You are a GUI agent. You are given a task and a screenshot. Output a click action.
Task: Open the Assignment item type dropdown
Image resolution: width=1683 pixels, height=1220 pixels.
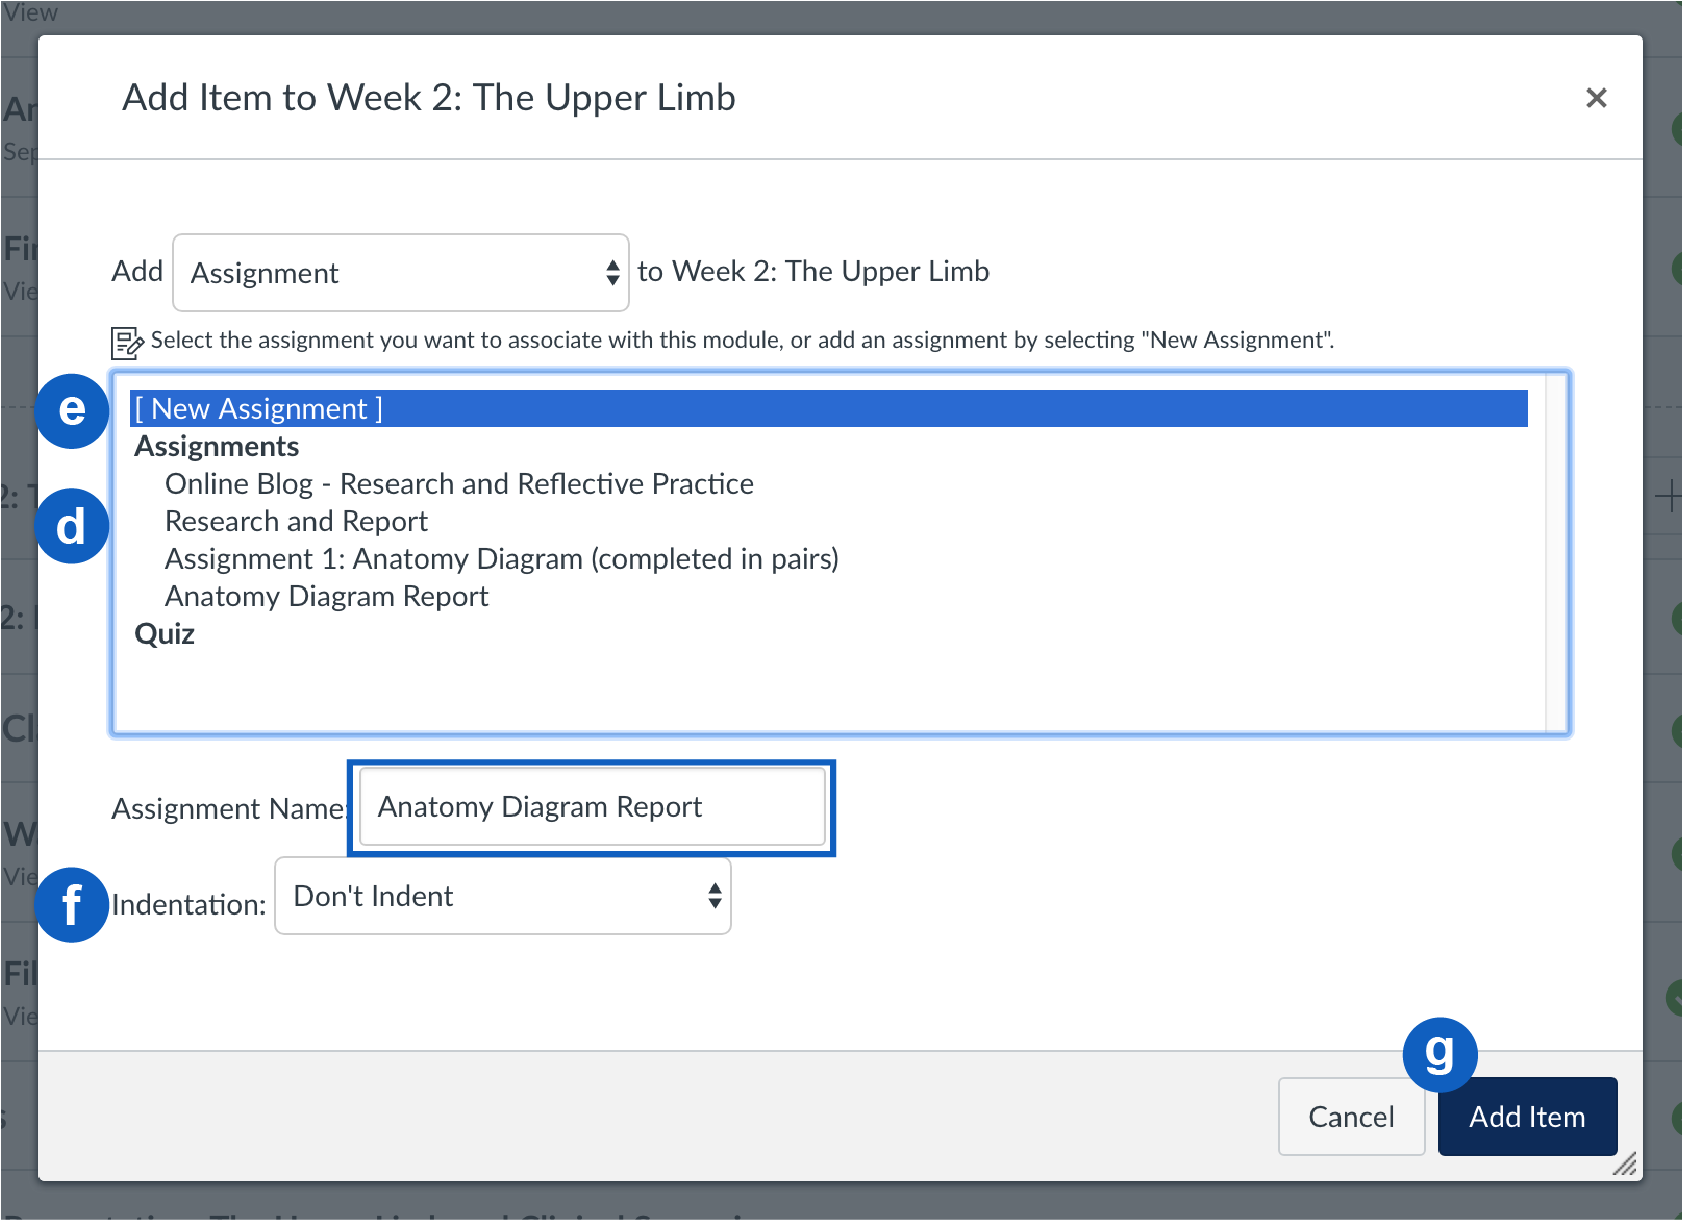(400, 272)
